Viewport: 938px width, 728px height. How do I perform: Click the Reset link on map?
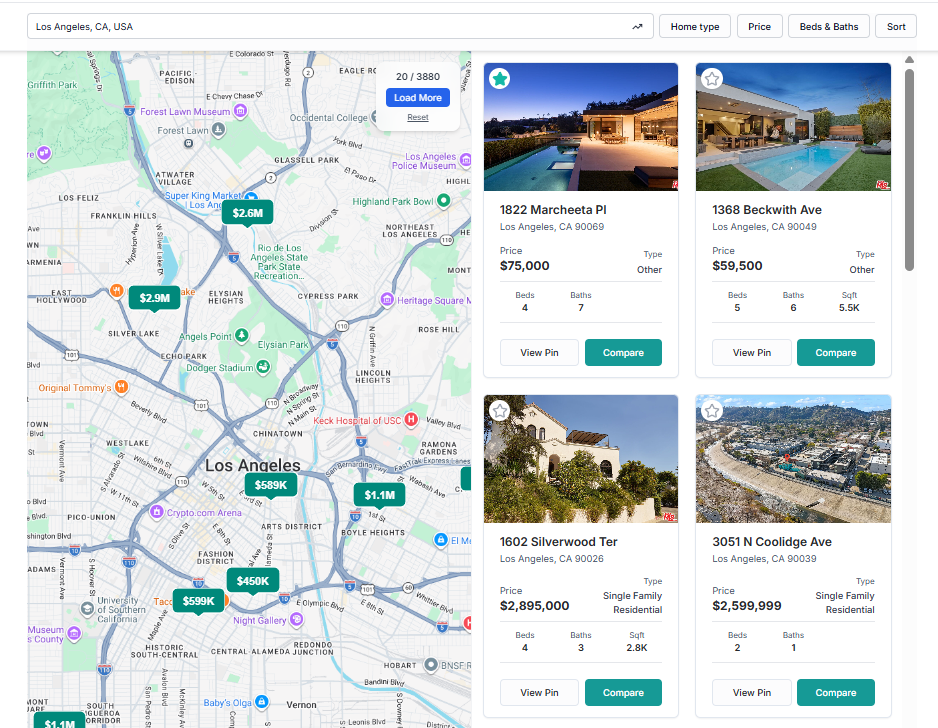click(418, 117)
